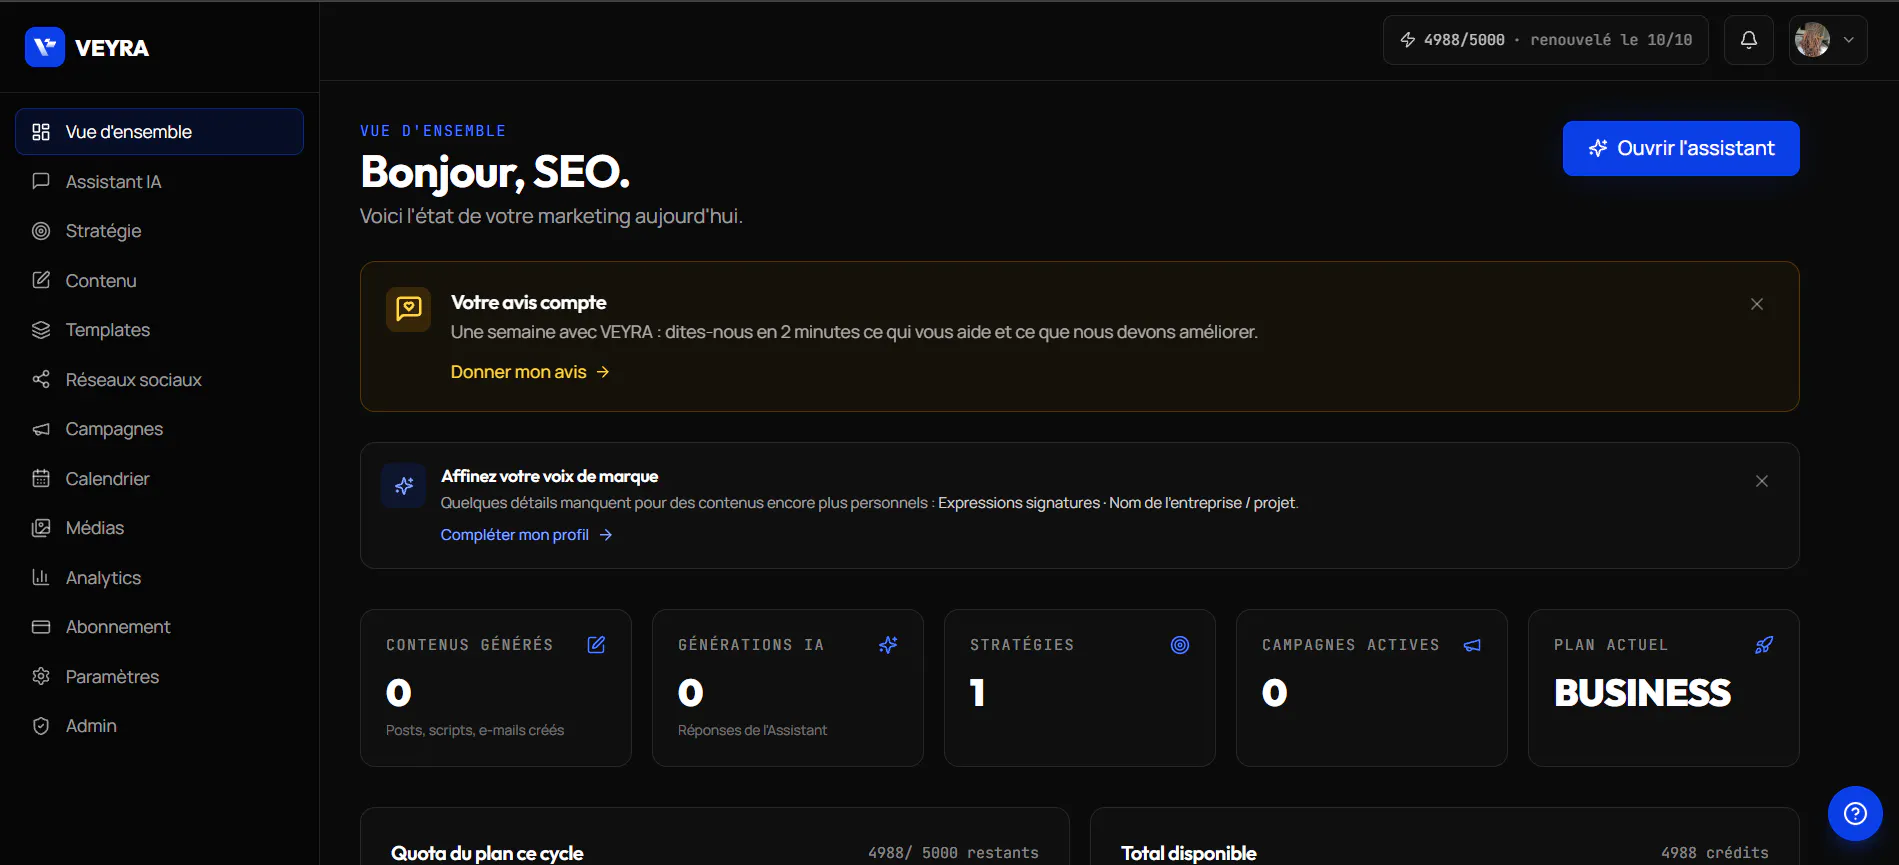Image resolution: width=1899 pixels, height=865 pixels.
Task: Click the Réseaux sociaux share icon in sidebar
Action: 41,379
